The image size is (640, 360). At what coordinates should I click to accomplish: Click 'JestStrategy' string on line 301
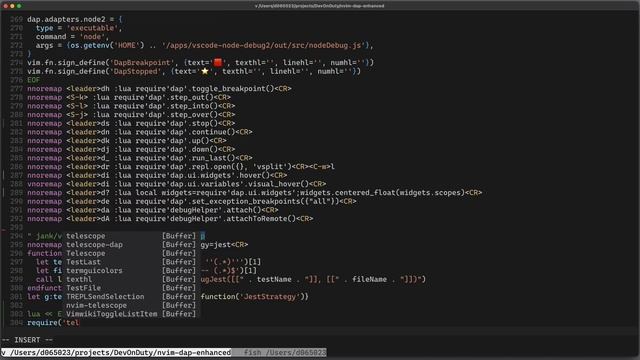[x=269, y=297]
